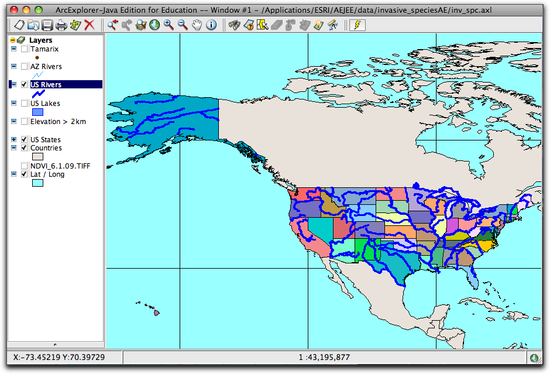Click the Add Layers icon
The height and width of the screenshot is (374, 550).
(x=75, y=25)
